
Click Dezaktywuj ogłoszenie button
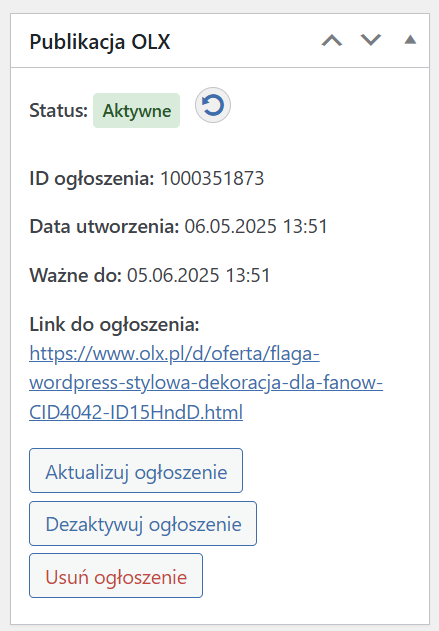(x=143, y=524)
